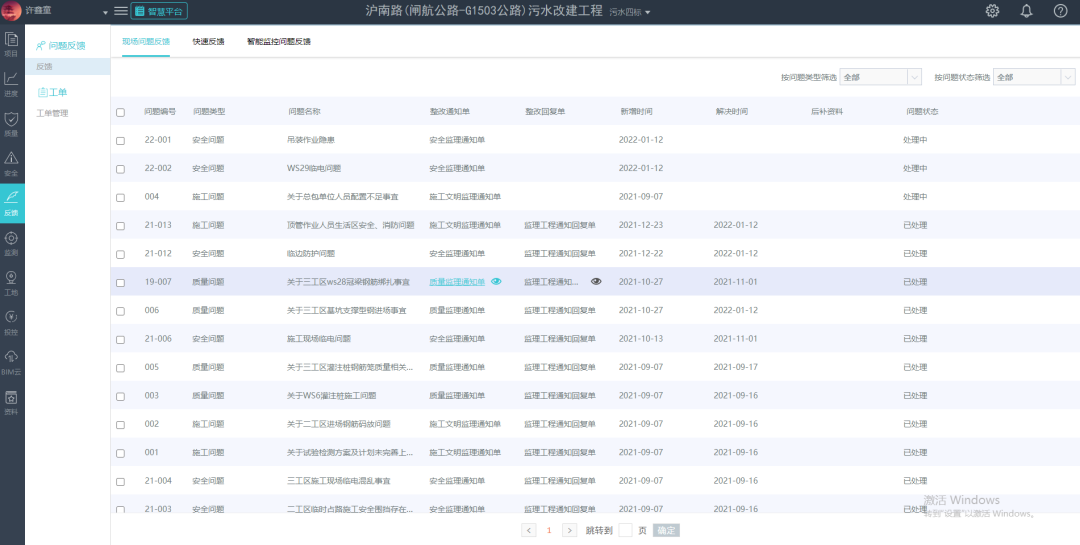Open the 投控 investment control section
1080x545 pixels.
click(x=12, y=322)
